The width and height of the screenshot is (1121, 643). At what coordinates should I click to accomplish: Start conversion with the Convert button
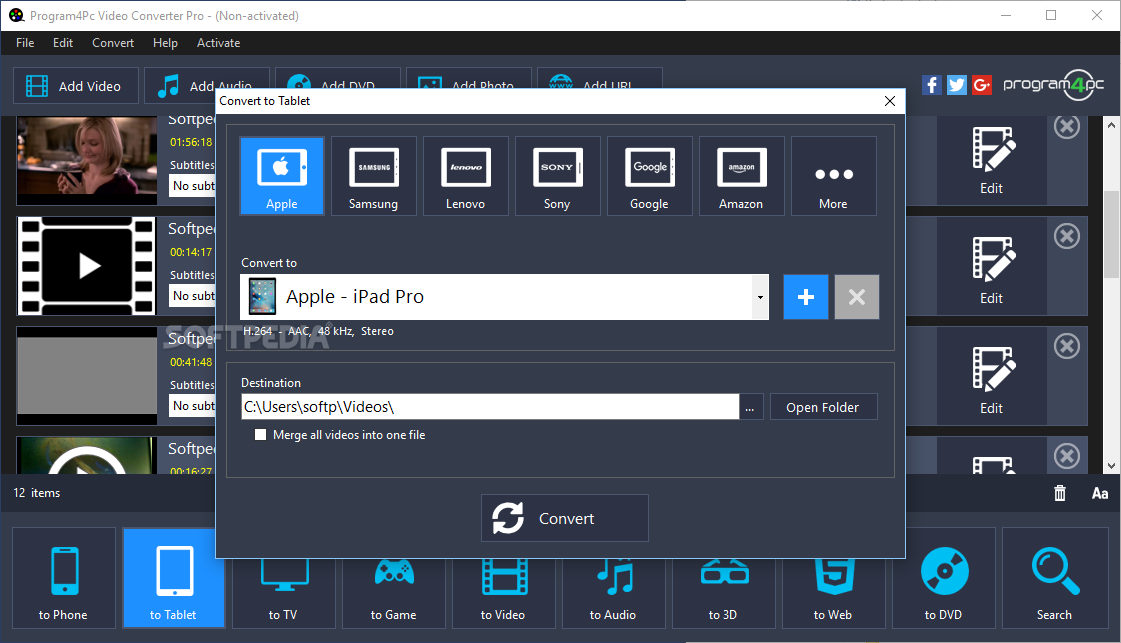click(x=565, y=518)
